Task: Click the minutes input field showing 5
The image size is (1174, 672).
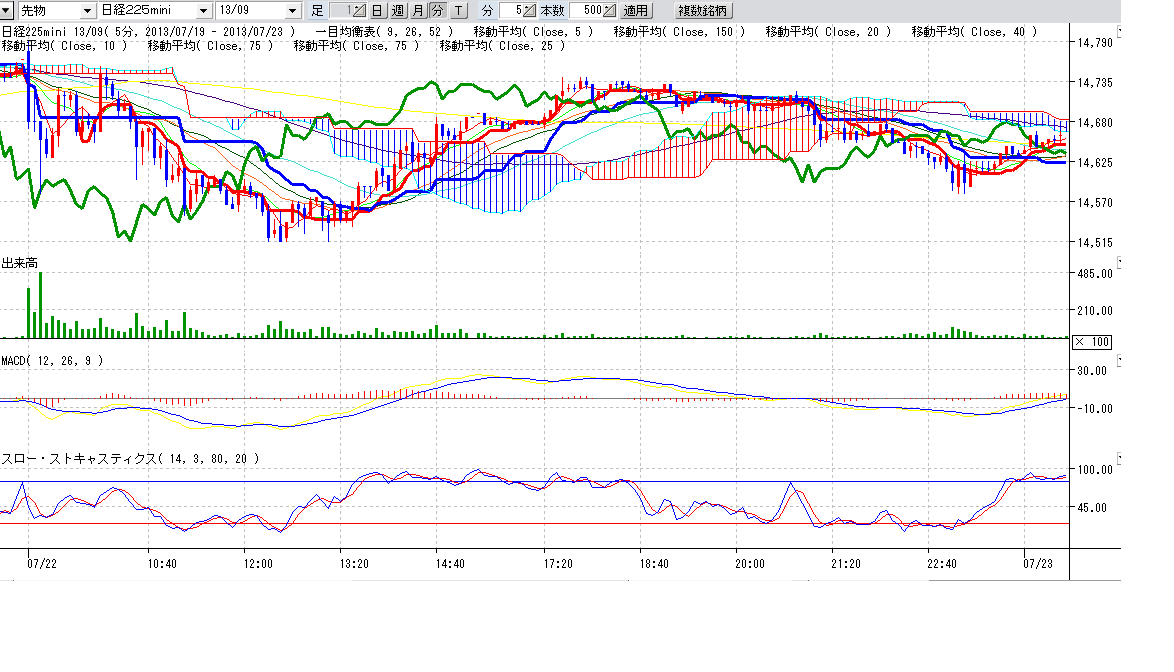Action: [x=512, y=11]
